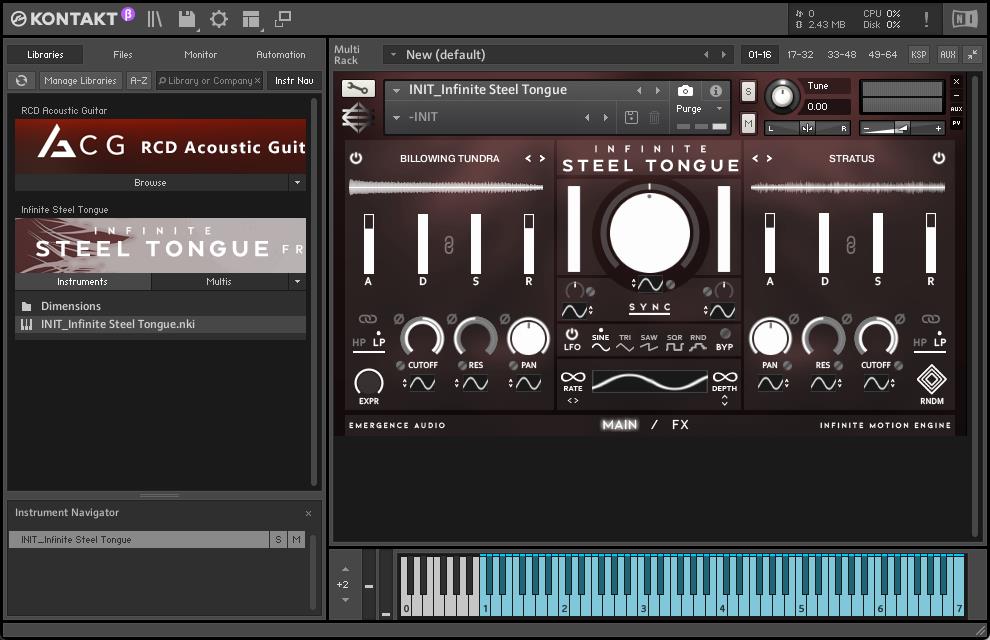Click the save floppy disk icon
Viewport: 990px width, 640px height.
coord(186,19)
